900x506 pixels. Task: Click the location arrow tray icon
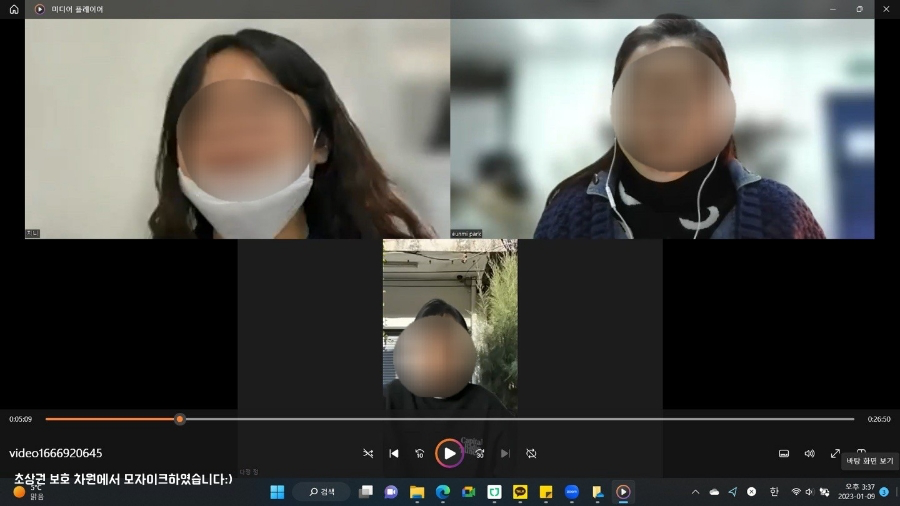[x=733, y=492]
